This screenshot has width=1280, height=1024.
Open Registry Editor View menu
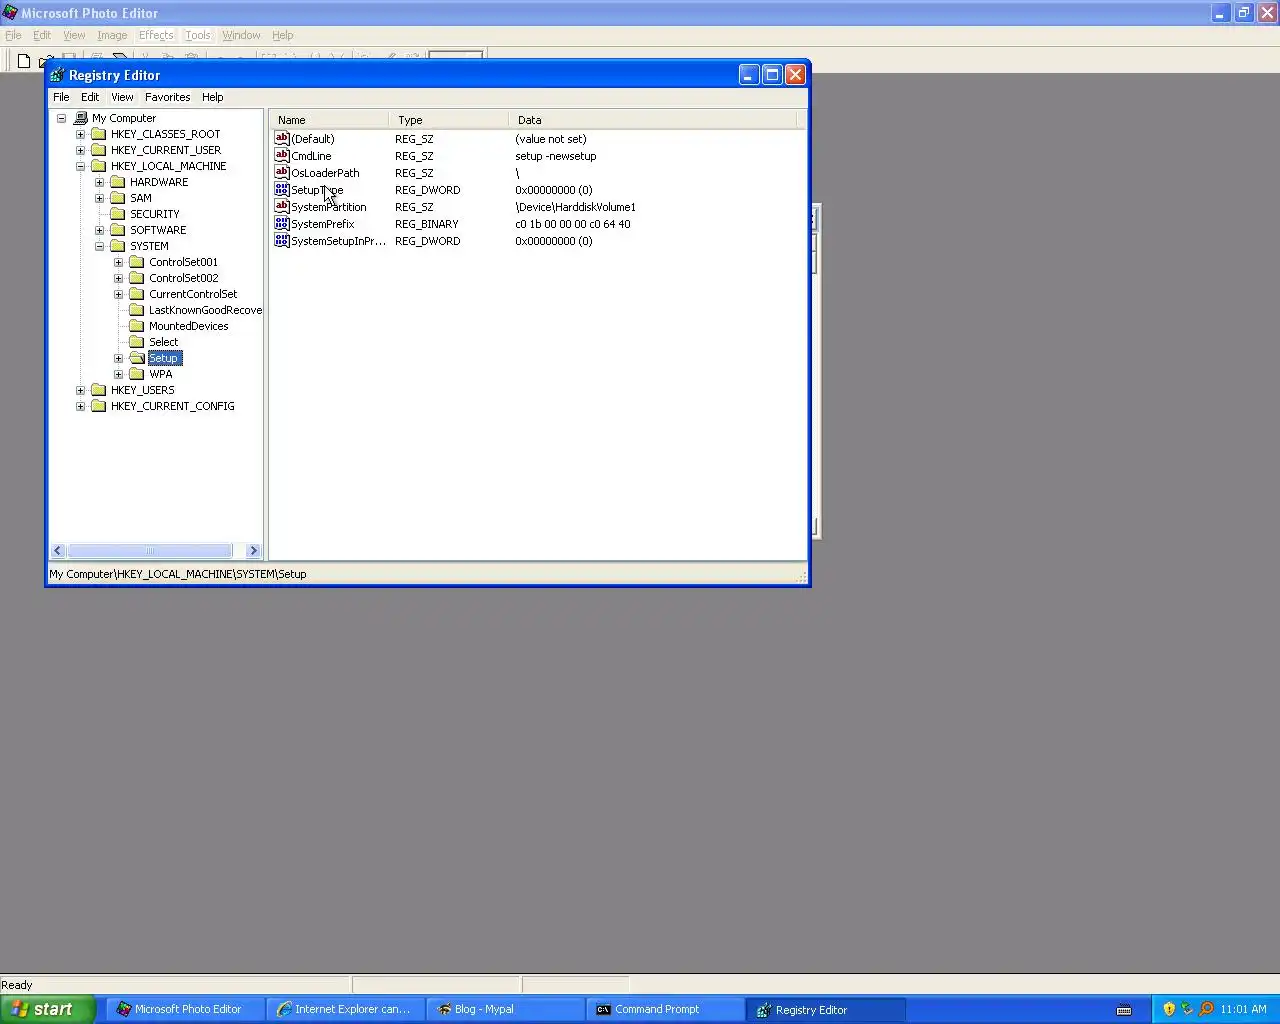122,97
